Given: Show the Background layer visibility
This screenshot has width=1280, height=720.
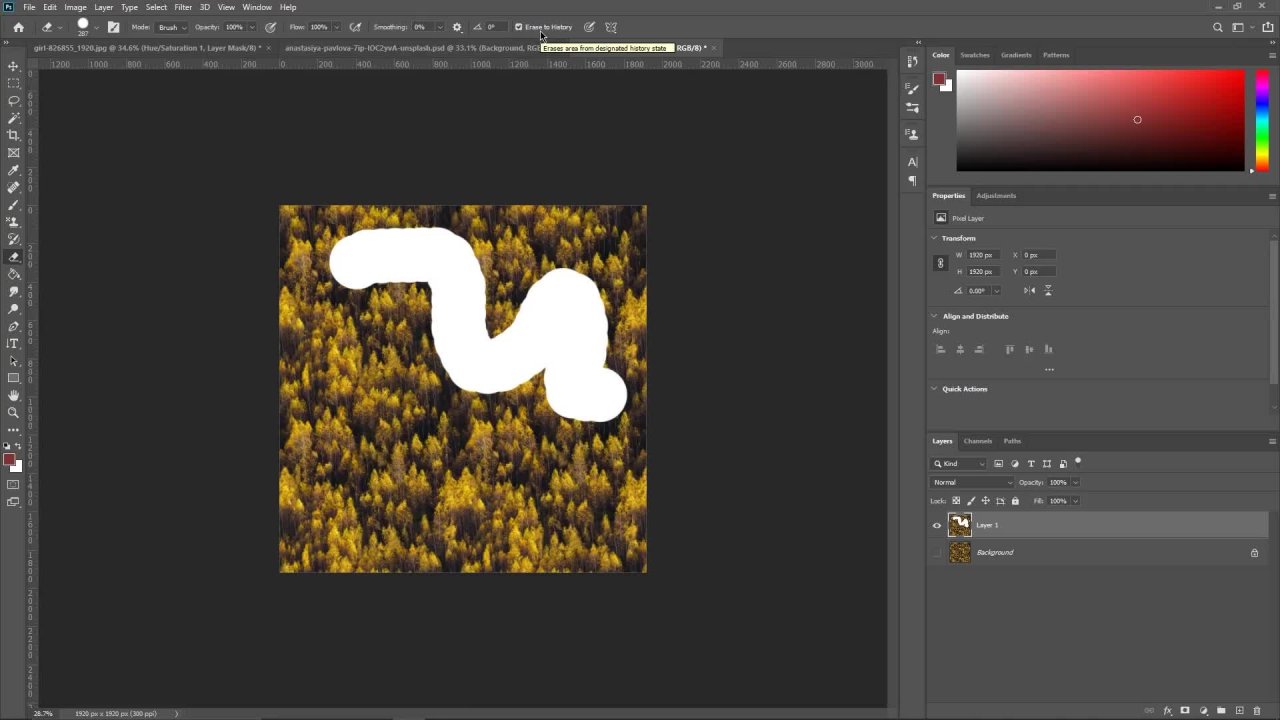Looking at the screenshot, I should [x=937, y=552].
